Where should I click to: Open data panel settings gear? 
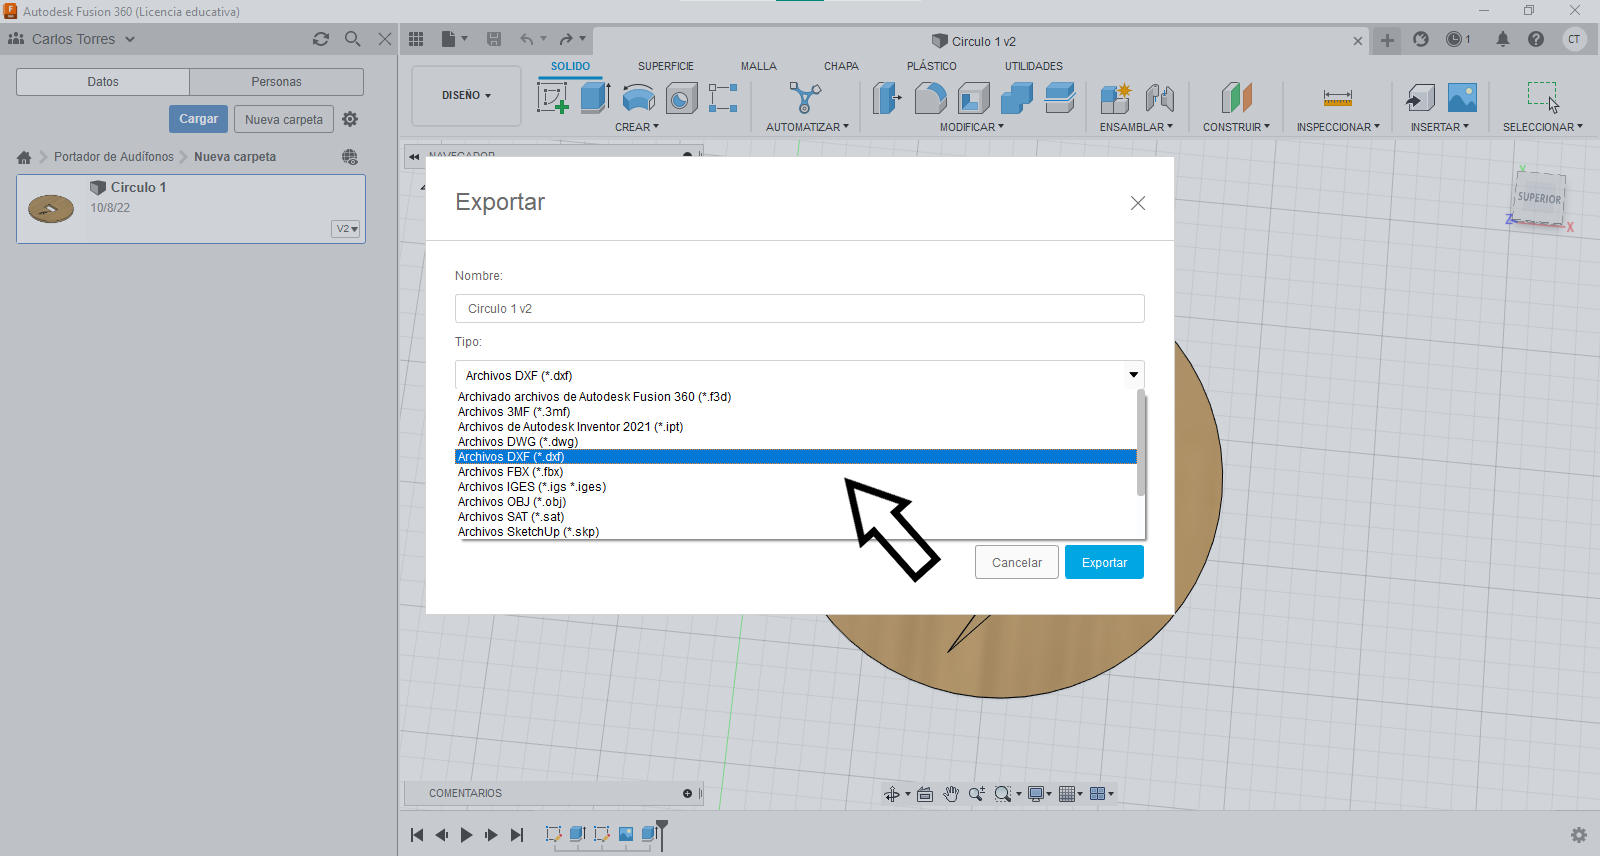[x=350, y=119]
